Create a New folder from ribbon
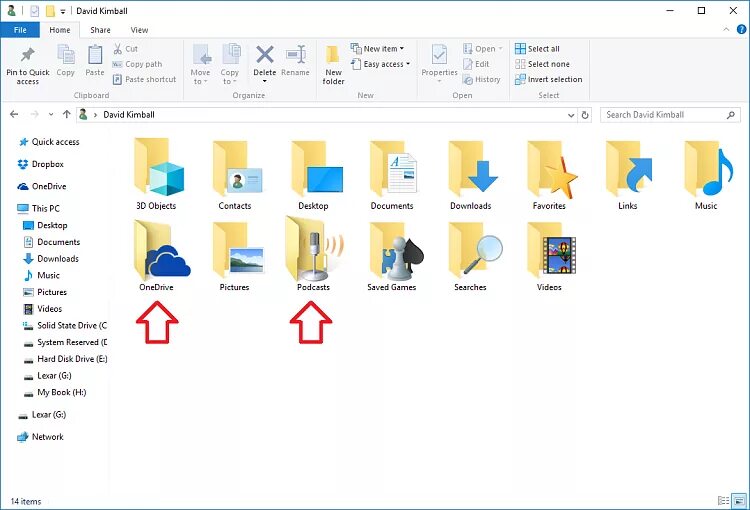 click(x=333, y=66)
